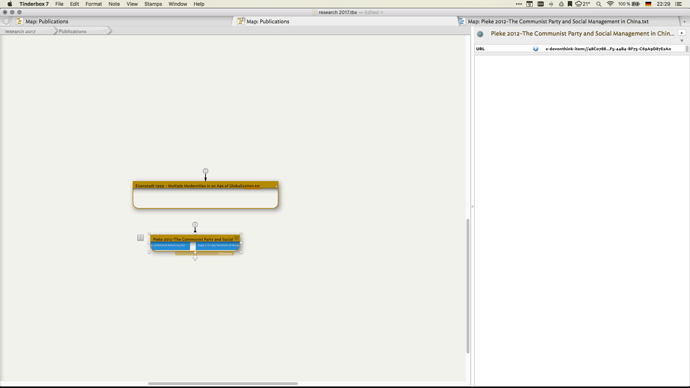Expand the shape handle below the Pieke note
This screenshot has width=690, height=388.
click(x=195, y=258)
